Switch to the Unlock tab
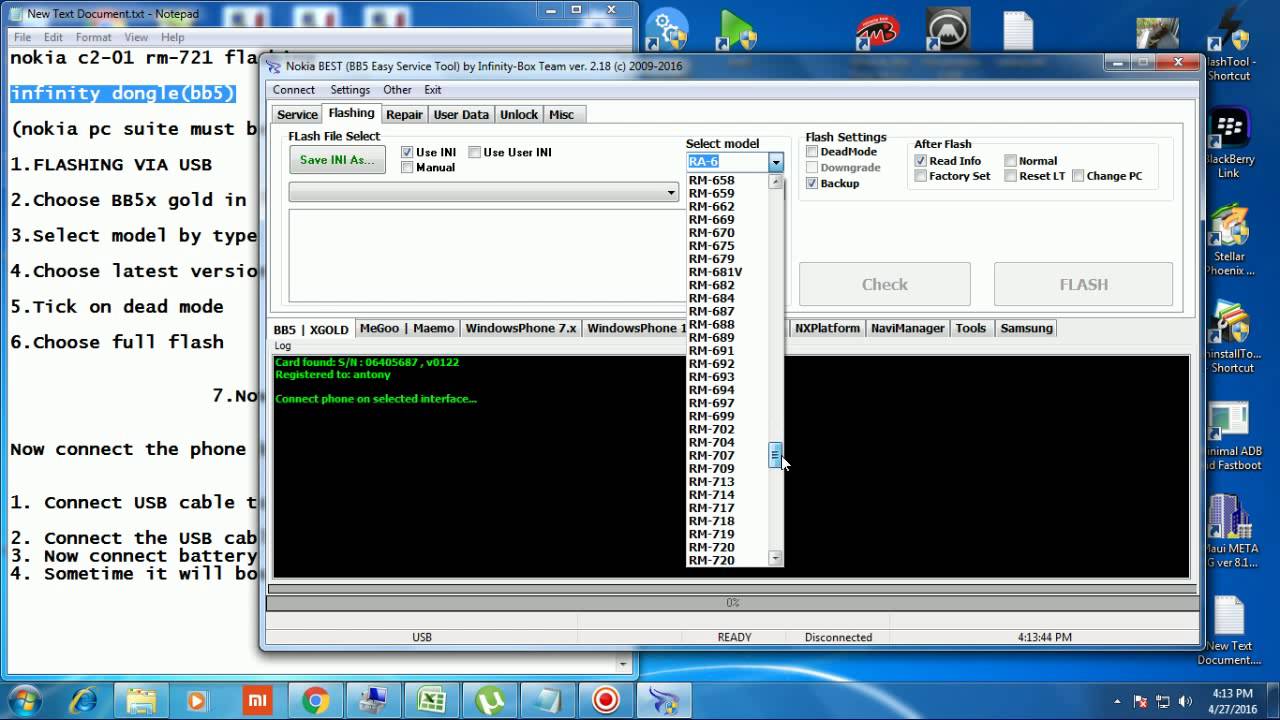The height and width of the screenshot is (720, 1280). (x=519, y=114)
